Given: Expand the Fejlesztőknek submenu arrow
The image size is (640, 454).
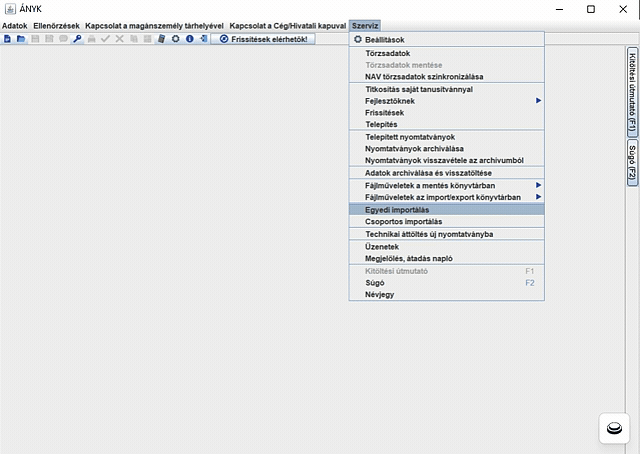Looking at the screenshot, I should tap(538, 101).
